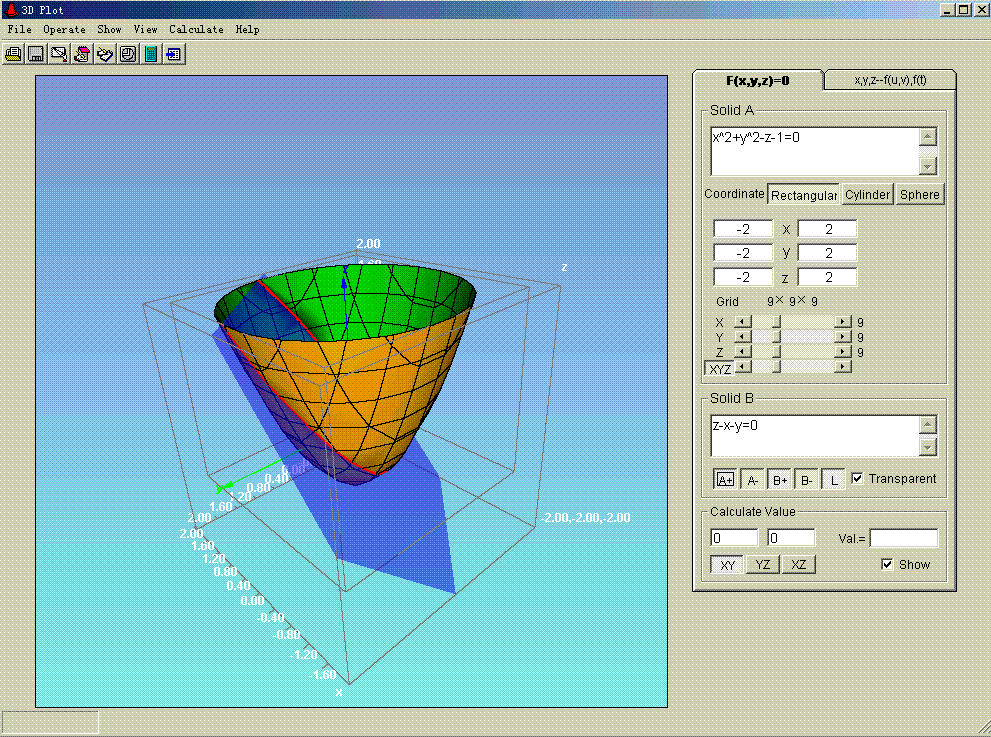
Task: Click the YZ plane button
Action: coord(763,564)
